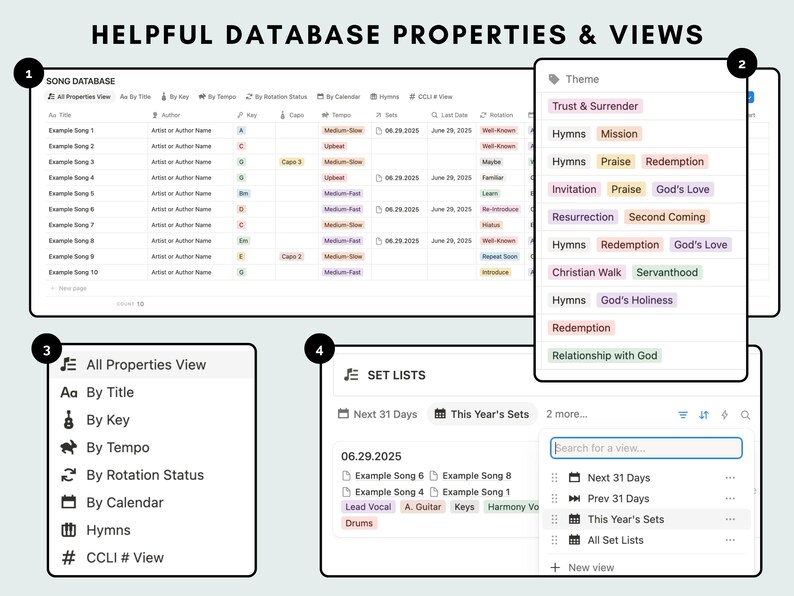Click the Key column header
The image size is (794, 596).
point(247,115)
